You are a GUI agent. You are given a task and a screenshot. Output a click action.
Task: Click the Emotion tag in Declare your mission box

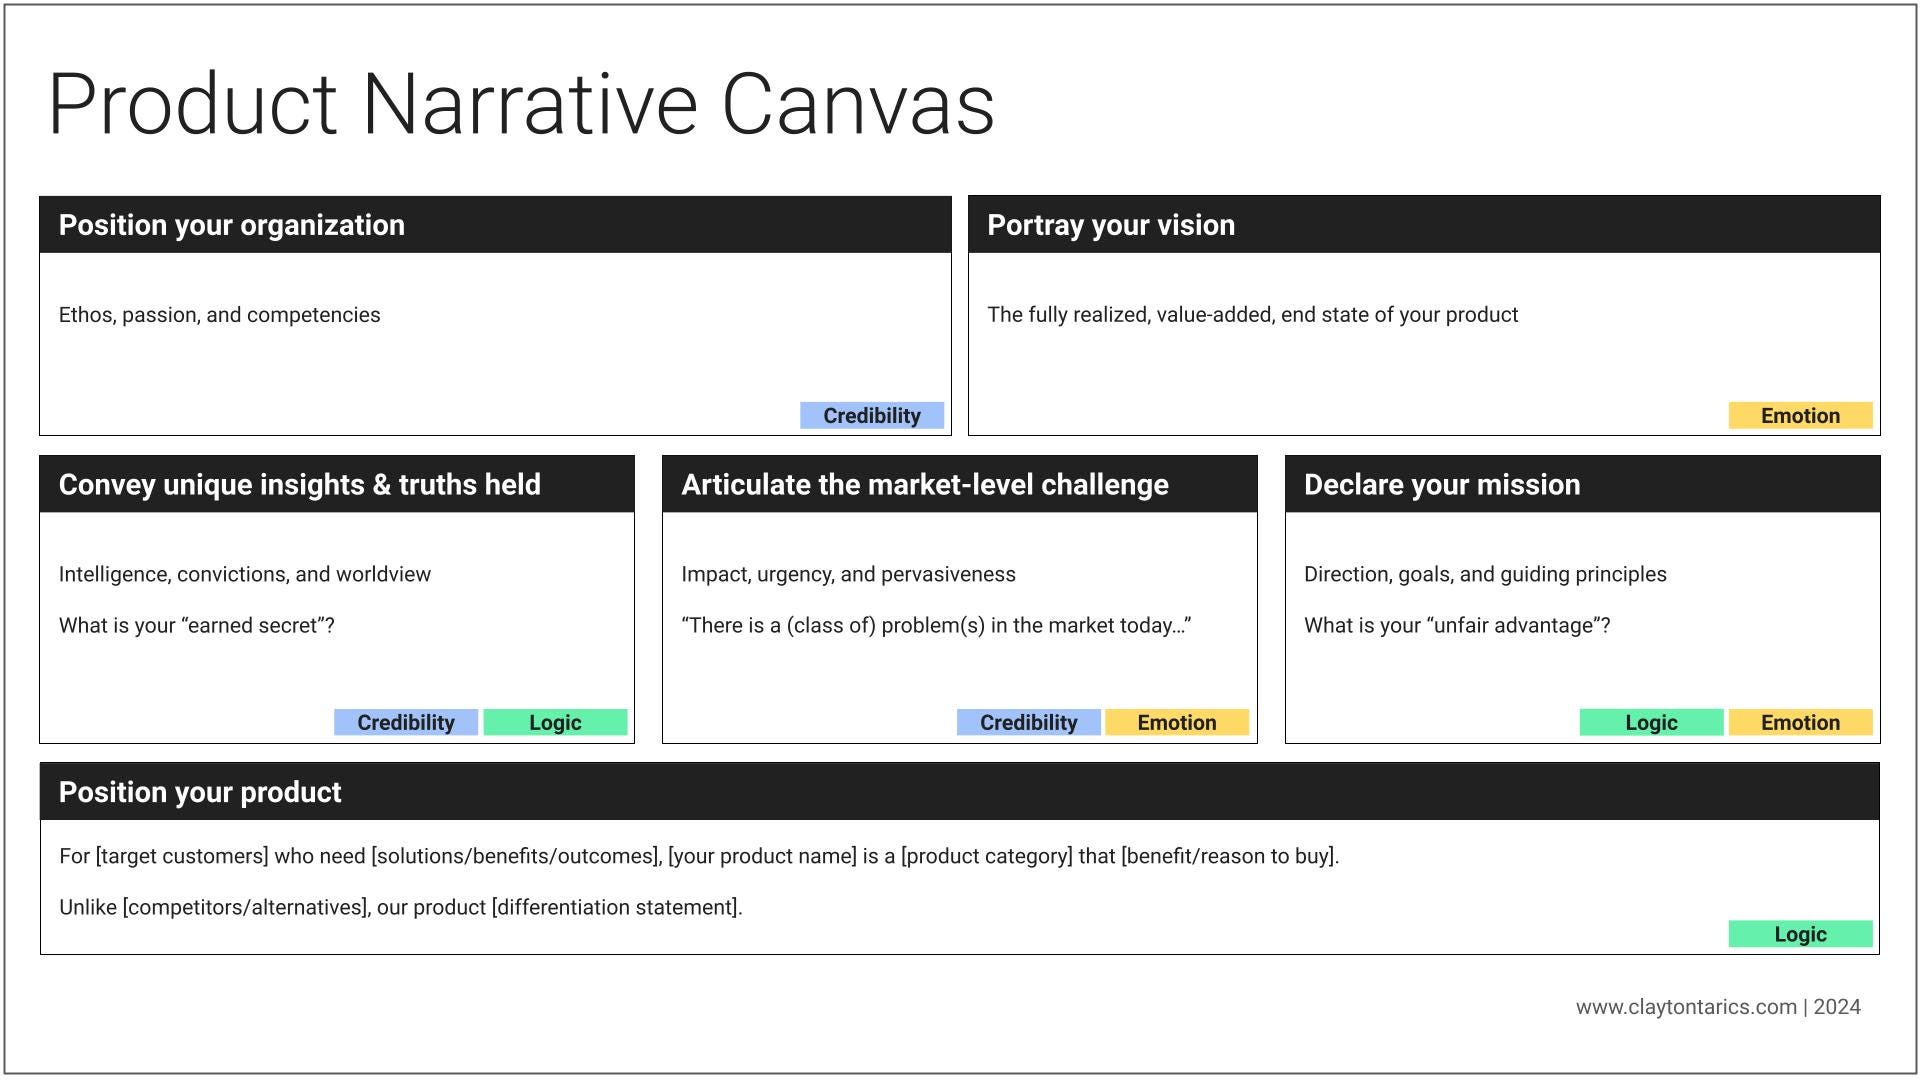click(1800, 723)
